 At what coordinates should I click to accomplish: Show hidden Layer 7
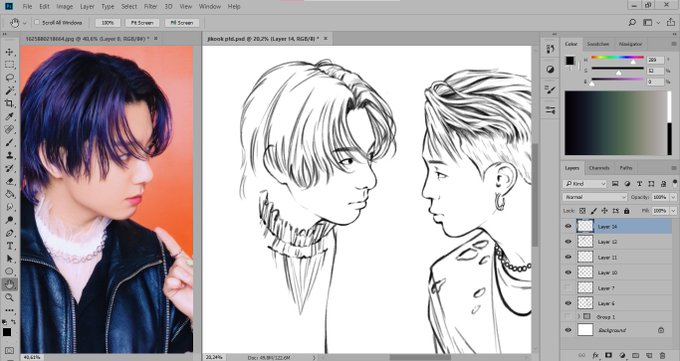click(x=568, y=288)
